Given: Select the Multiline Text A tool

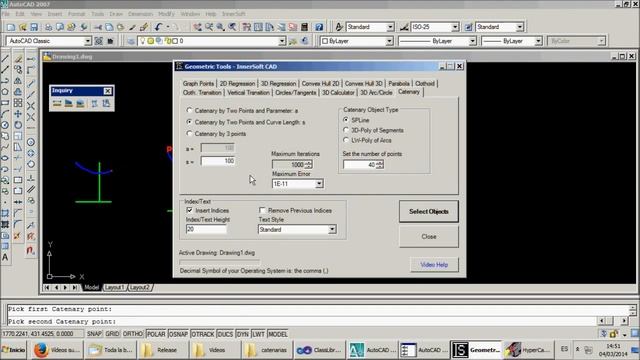Looking at the screenshot, I should (x=5, y=257).
